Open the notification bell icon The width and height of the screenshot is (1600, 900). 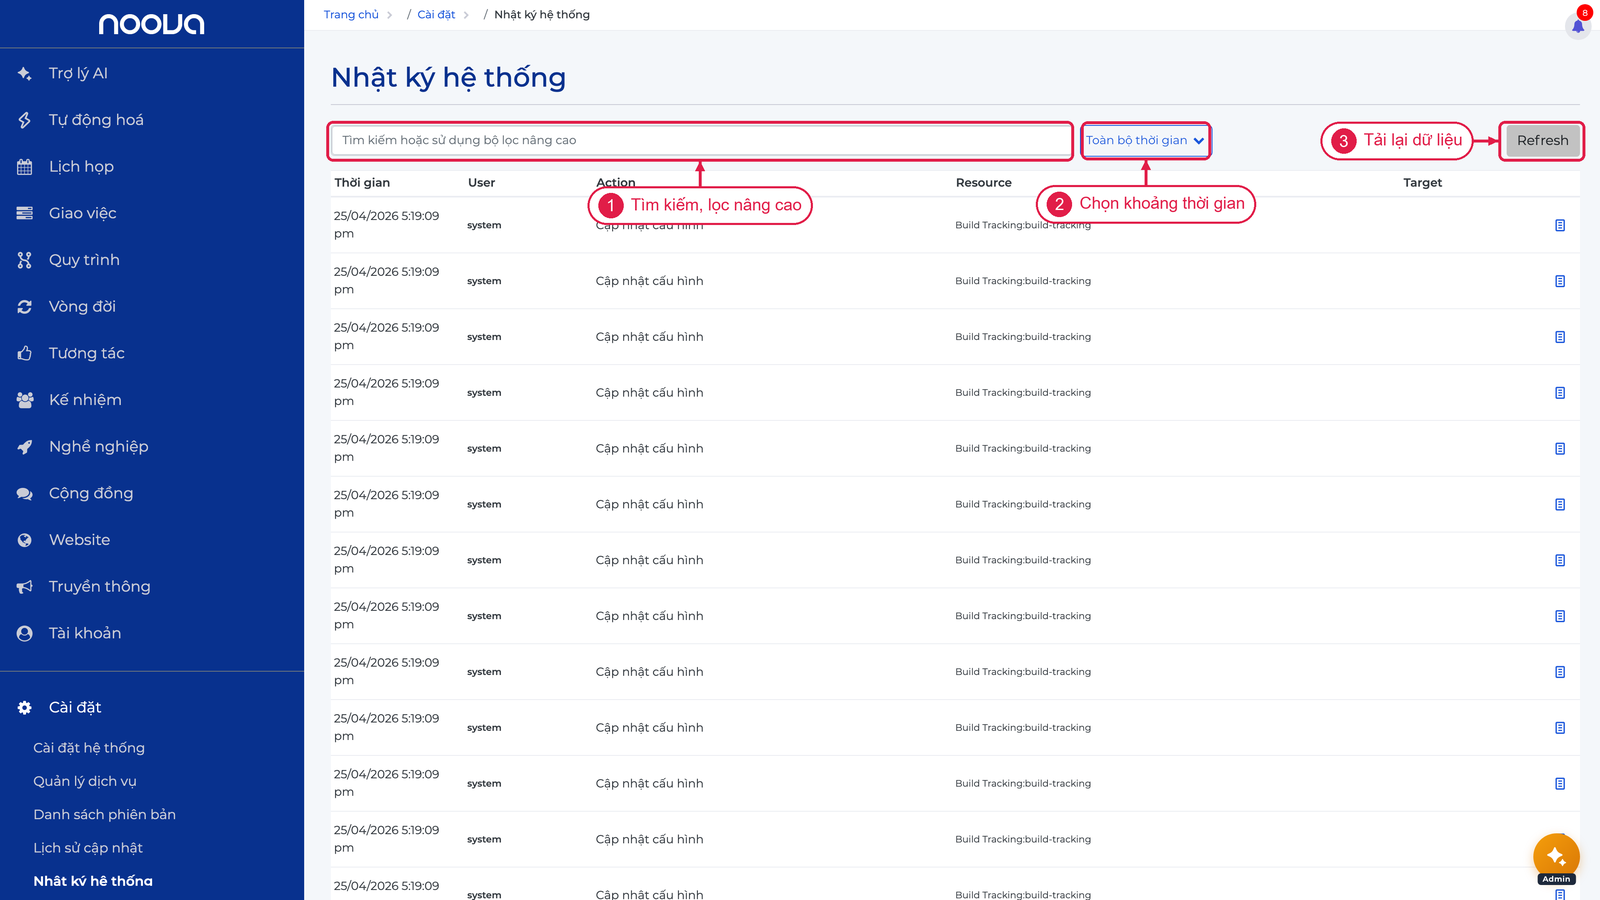[x=1578, y=26]
